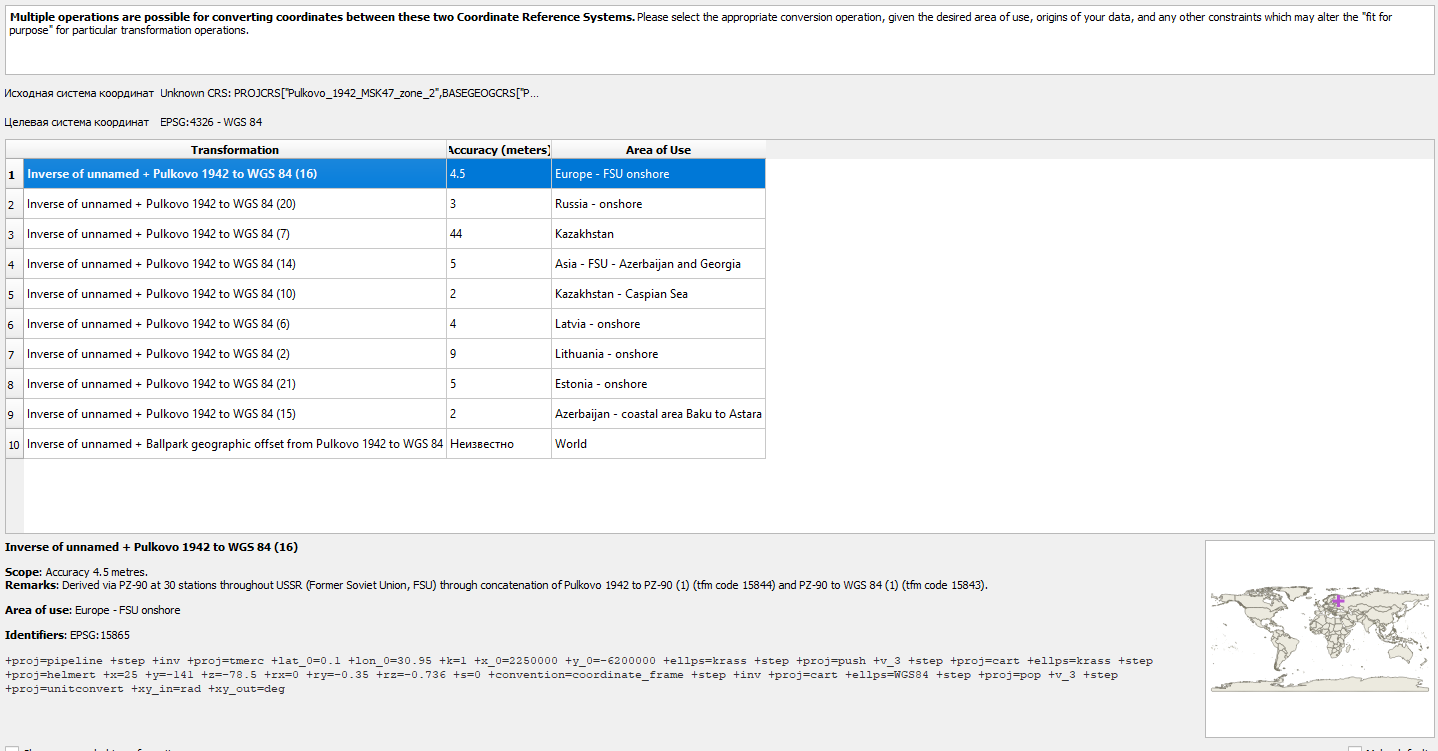Choose the Ballpark geographic offset transformation
The image size is (1438, 751).
click(235, 444)
